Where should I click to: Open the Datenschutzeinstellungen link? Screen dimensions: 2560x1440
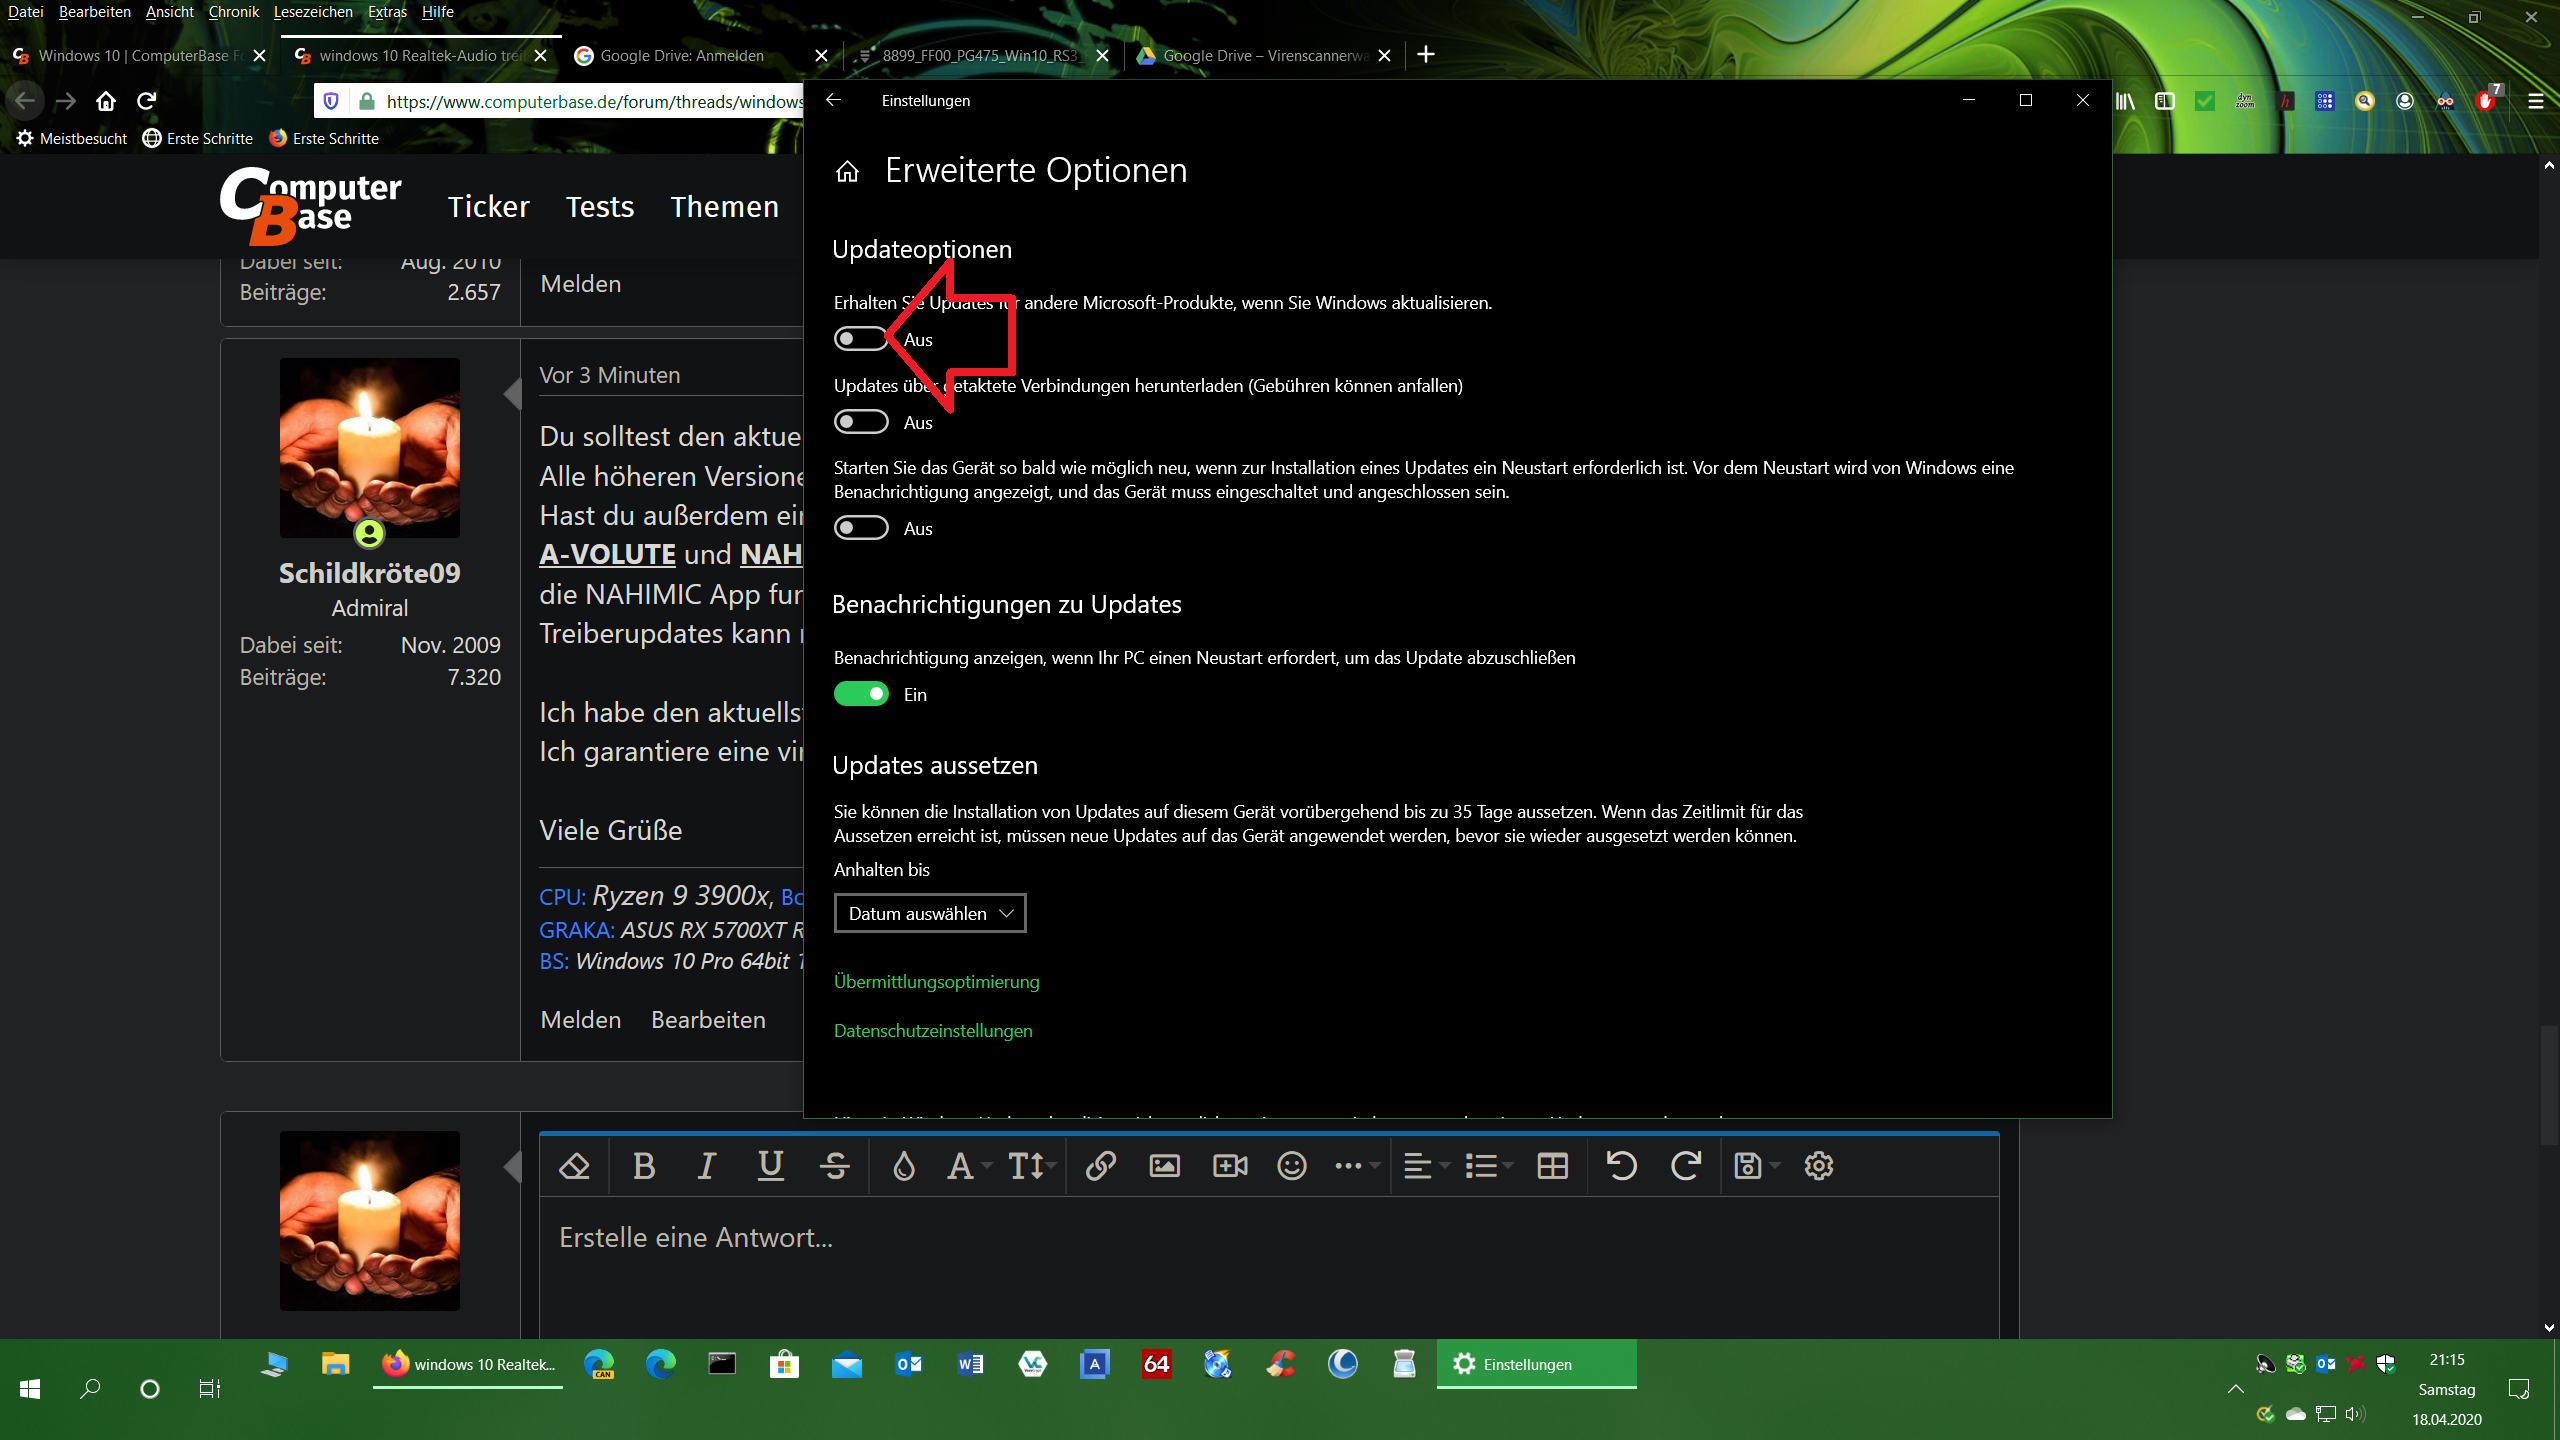933,1031
